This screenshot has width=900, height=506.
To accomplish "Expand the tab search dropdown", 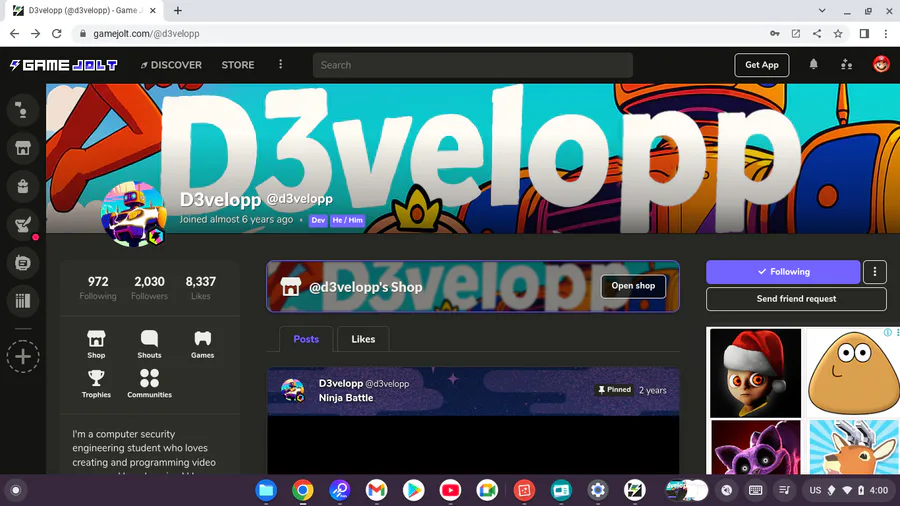I will tap(822, 10).
